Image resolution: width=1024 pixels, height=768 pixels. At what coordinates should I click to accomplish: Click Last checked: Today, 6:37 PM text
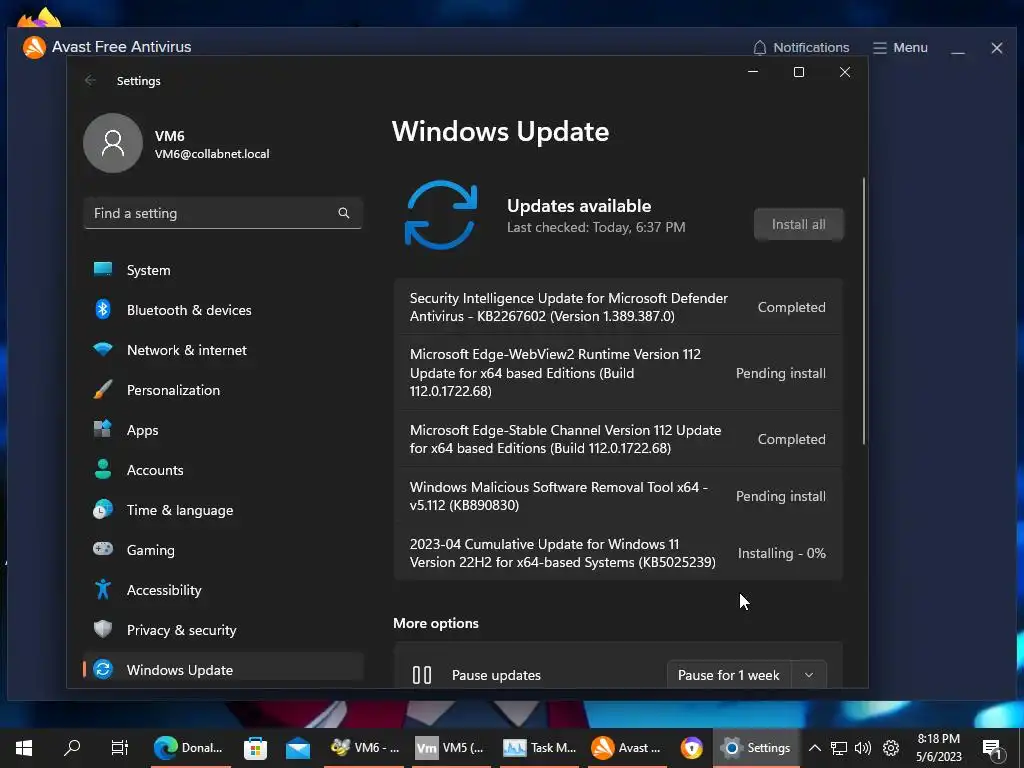click(x=596, y=227)
